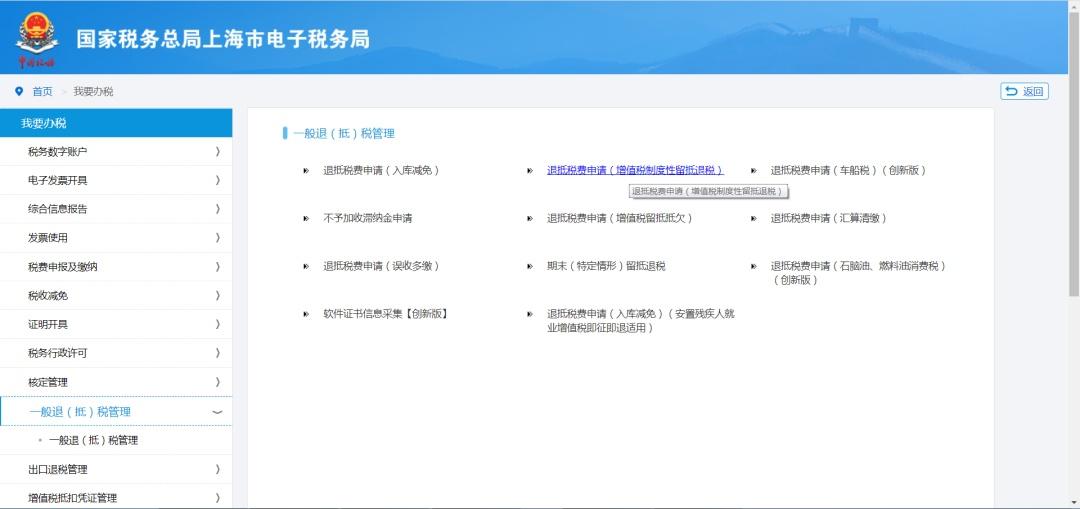1080x509 pixels.
Task: Open 退抵税费申请（车船税）（创新版） link
Action: (x=848, y=170)
